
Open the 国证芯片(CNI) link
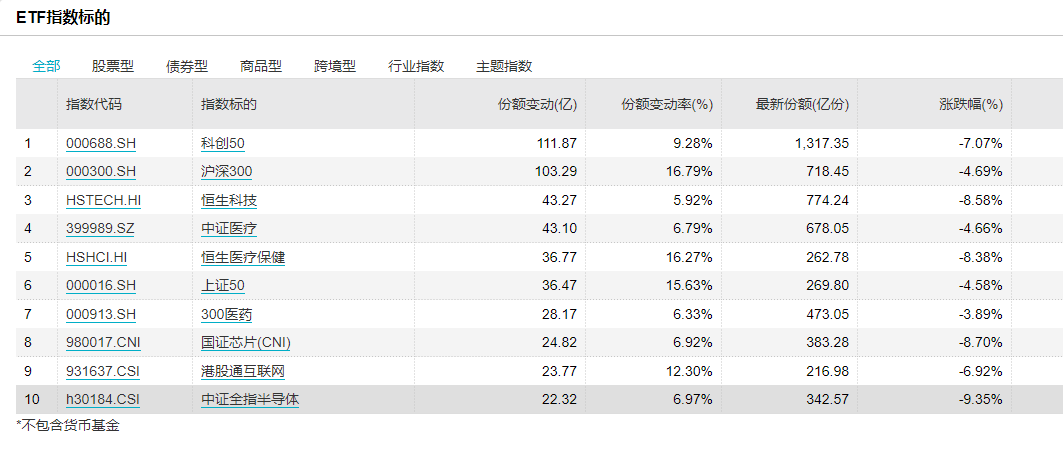click(x=245, y=343)
